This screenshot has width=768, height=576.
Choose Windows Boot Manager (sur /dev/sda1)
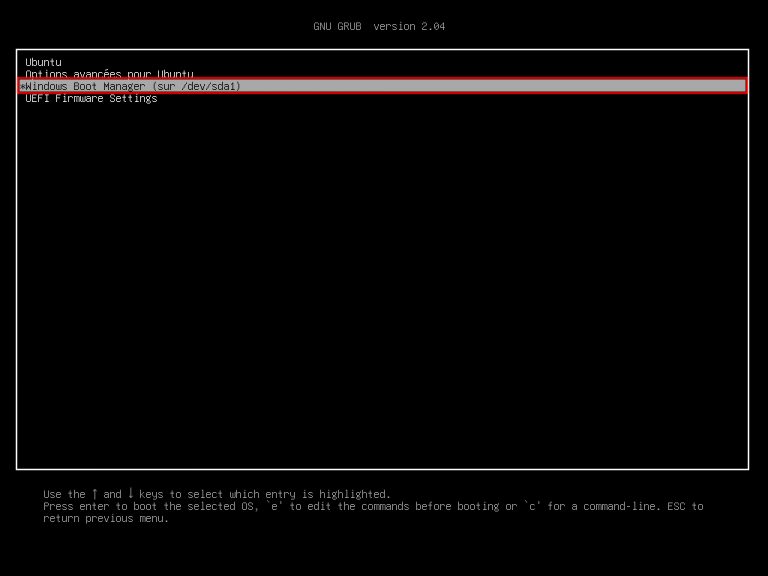(x=382, y=86)
